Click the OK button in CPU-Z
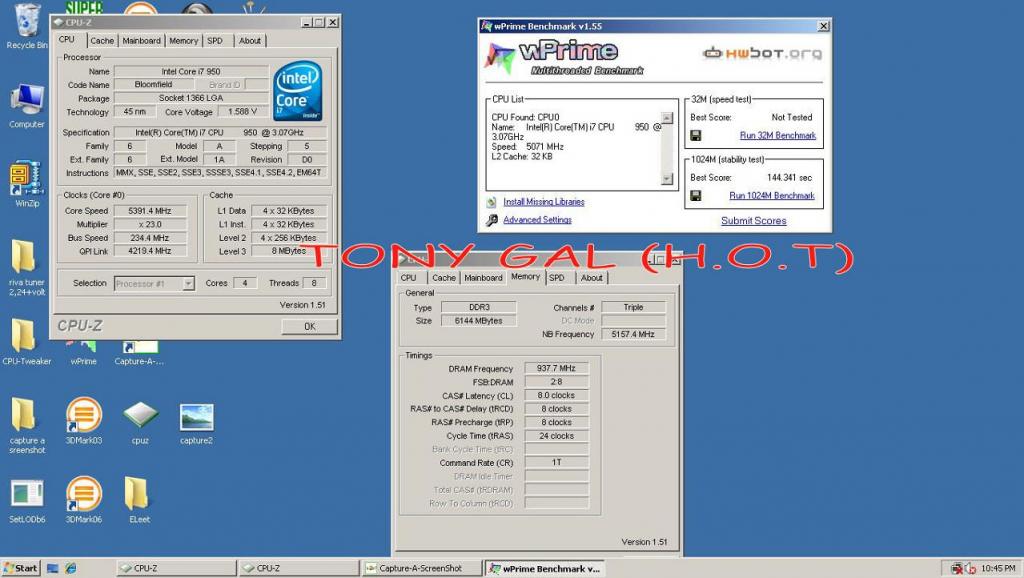Screen dimensions: 1024x578 (x=310, y=327)
